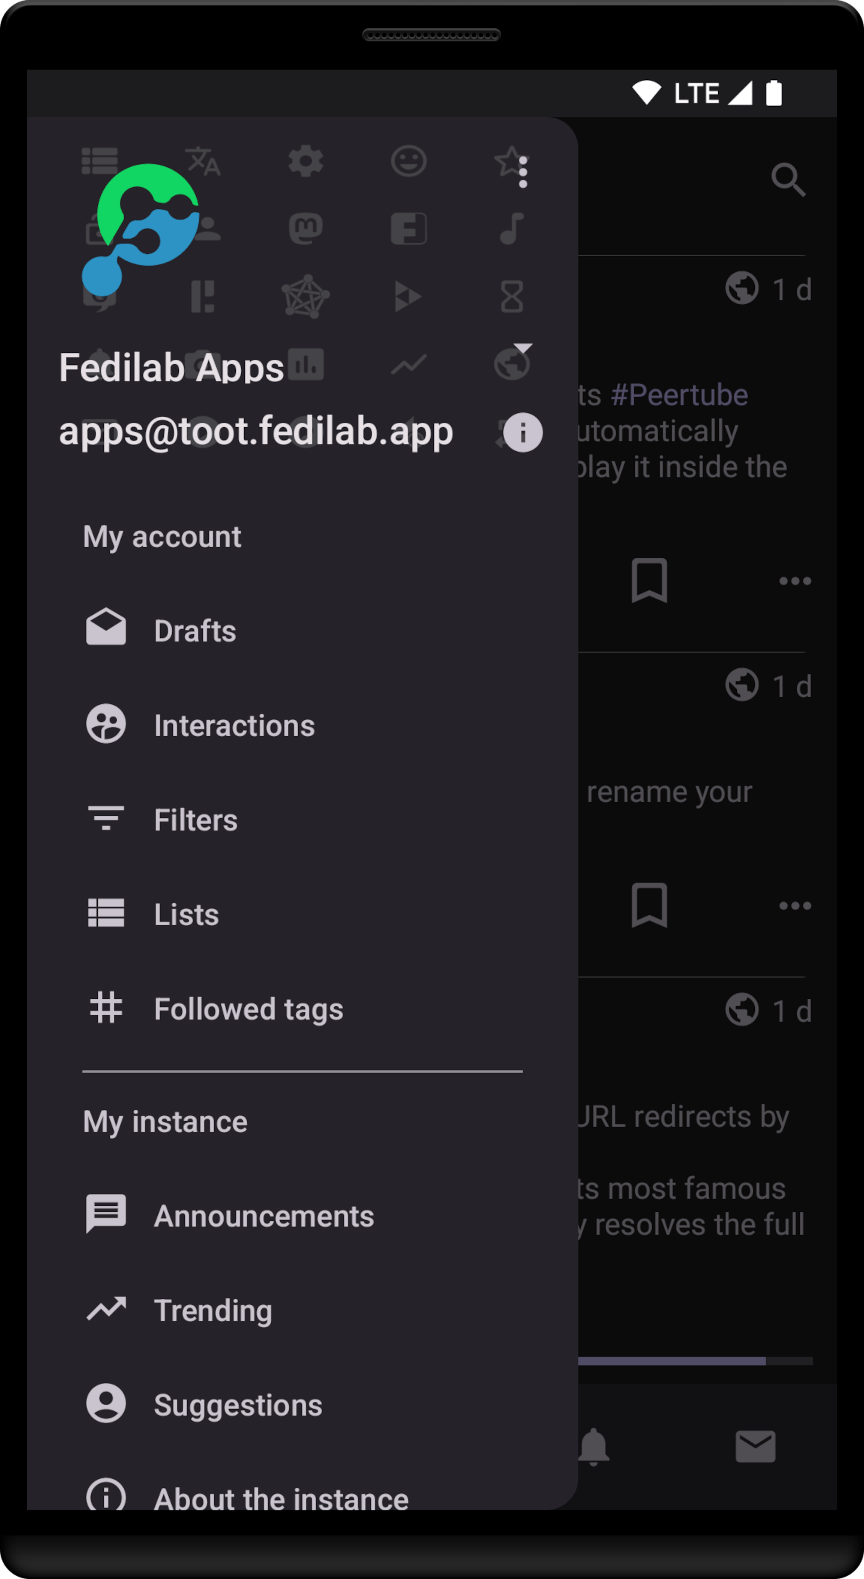Tap the Followed tags hash icon

[x=106, y=1008]
